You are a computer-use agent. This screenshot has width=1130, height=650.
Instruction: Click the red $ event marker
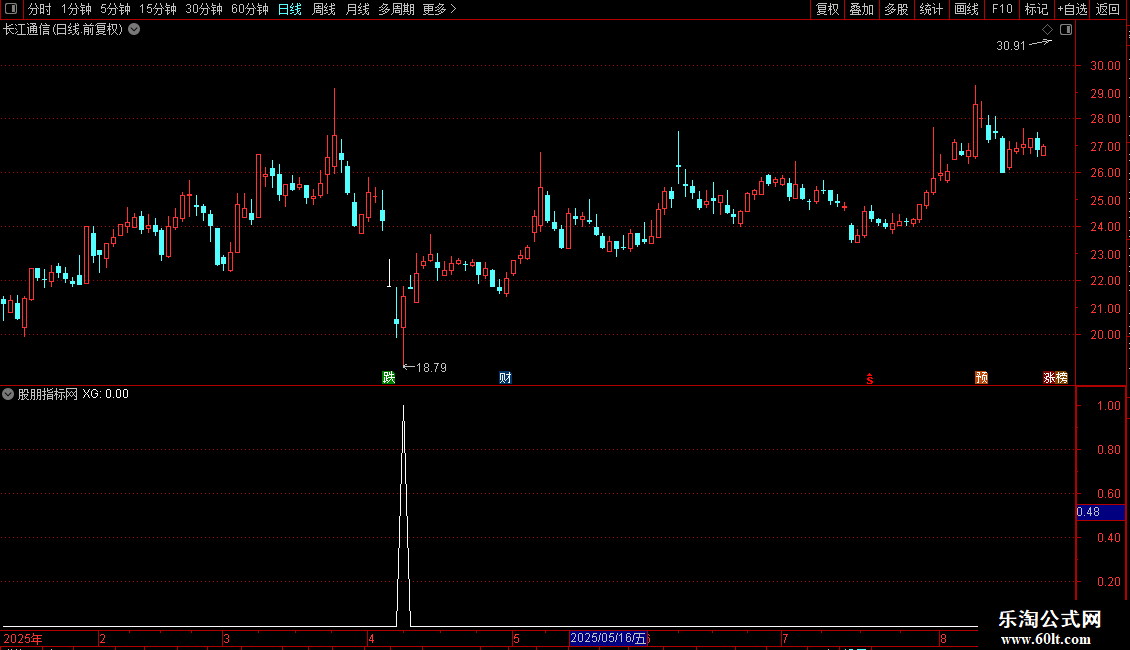(x=870, y=379)
